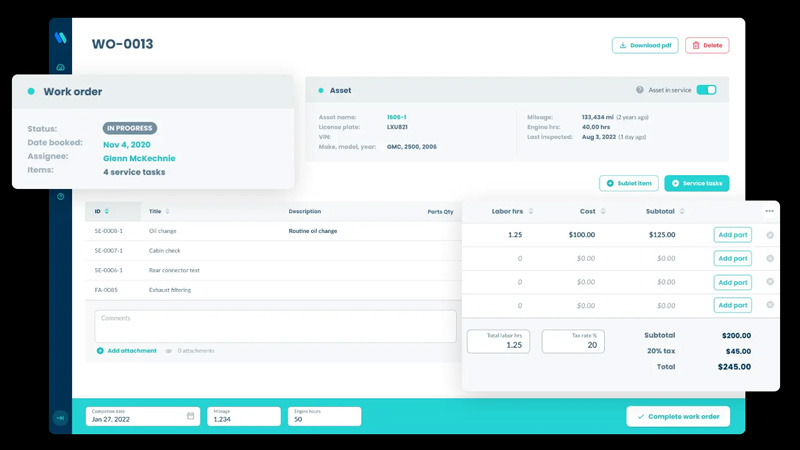Open the asset name link 1606-1

tap(397, 117)
